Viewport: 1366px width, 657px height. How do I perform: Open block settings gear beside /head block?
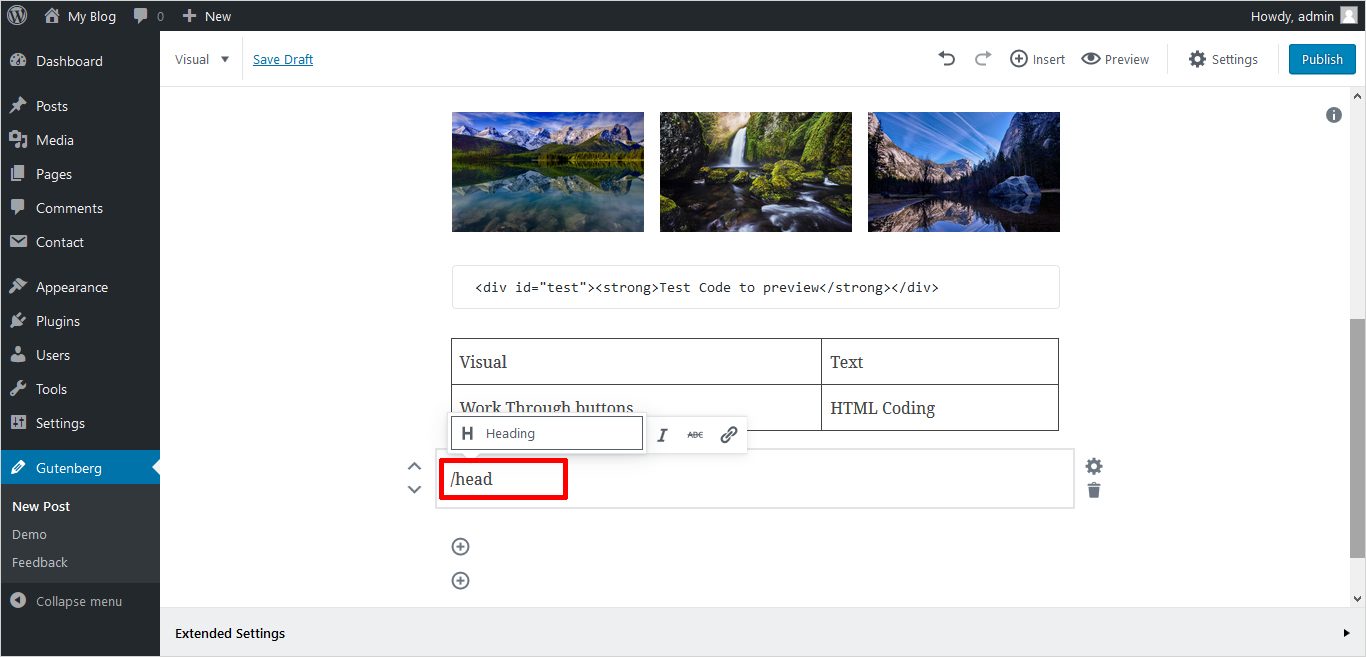(1094, 466)
